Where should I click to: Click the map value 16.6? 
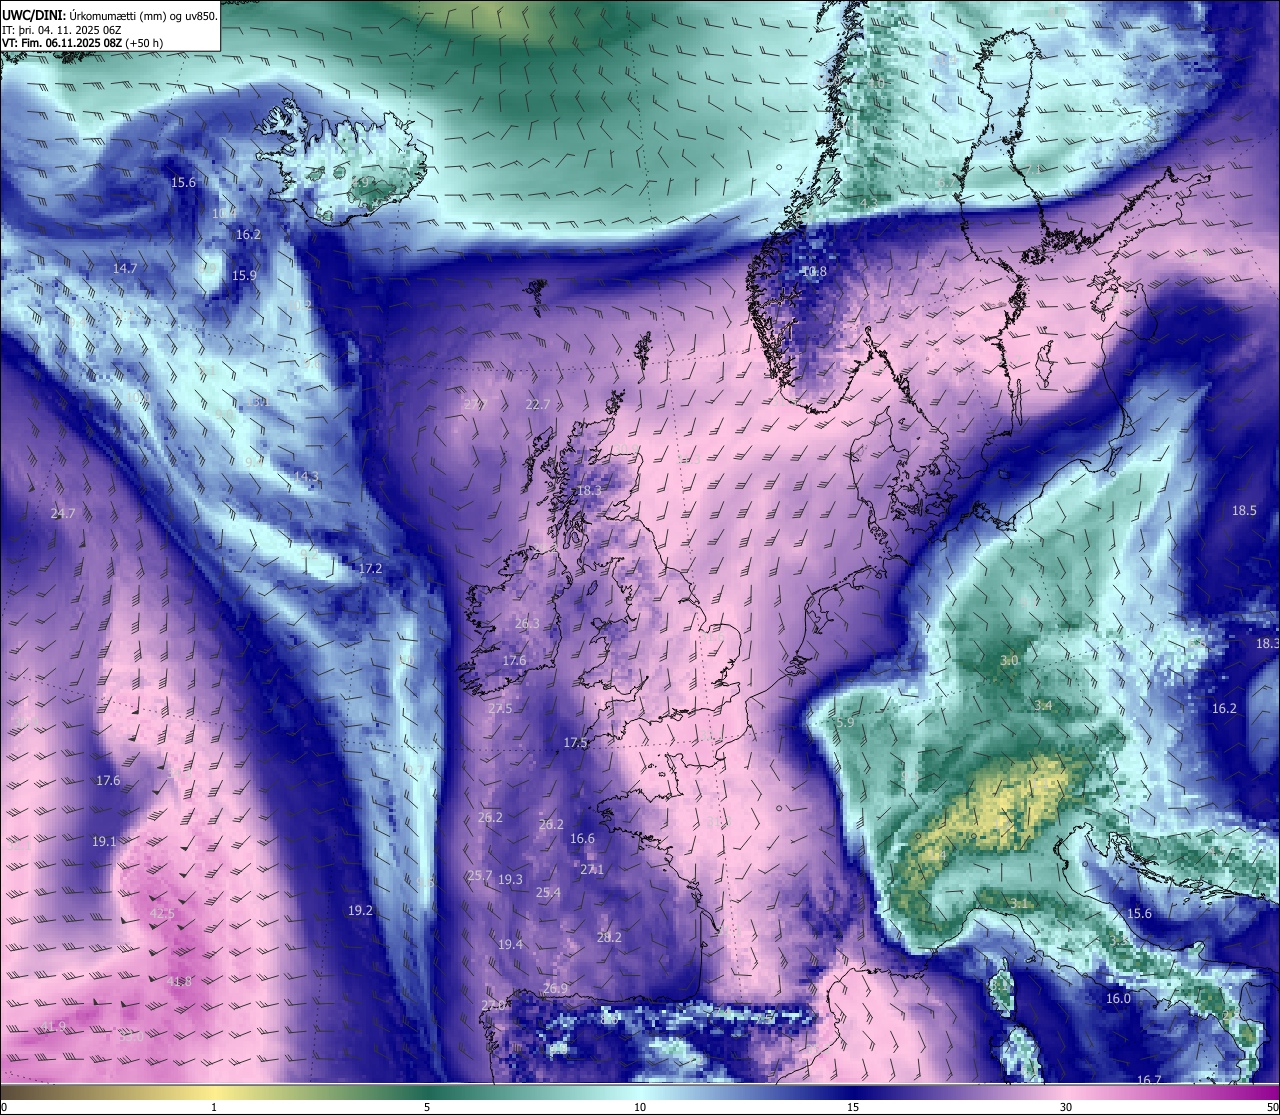tap(582, 839)
